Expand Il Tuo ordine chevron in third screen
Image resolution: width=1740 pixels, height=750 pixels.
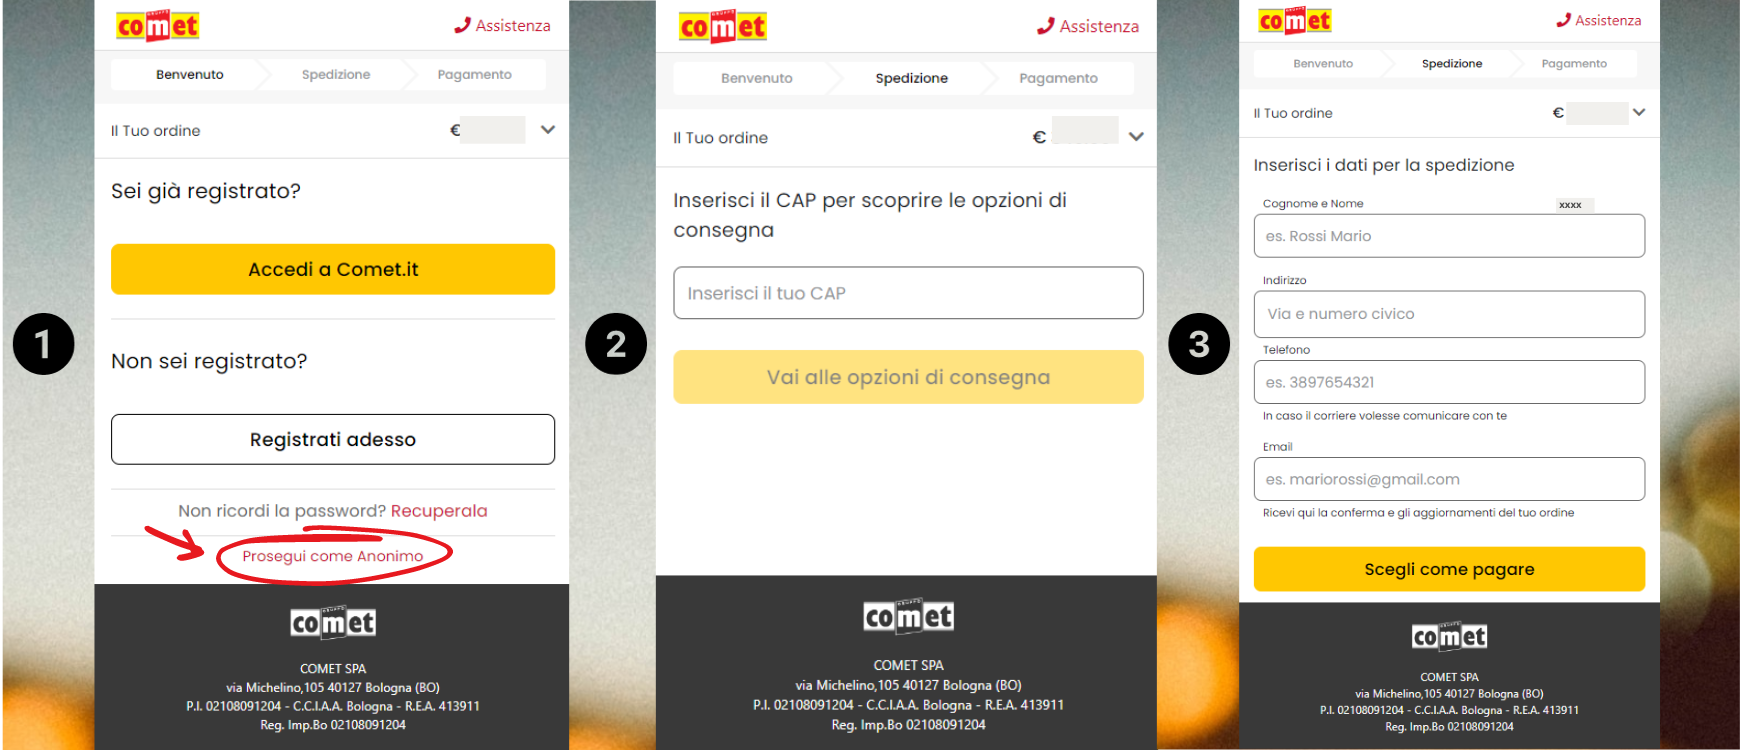[1639, 112]
